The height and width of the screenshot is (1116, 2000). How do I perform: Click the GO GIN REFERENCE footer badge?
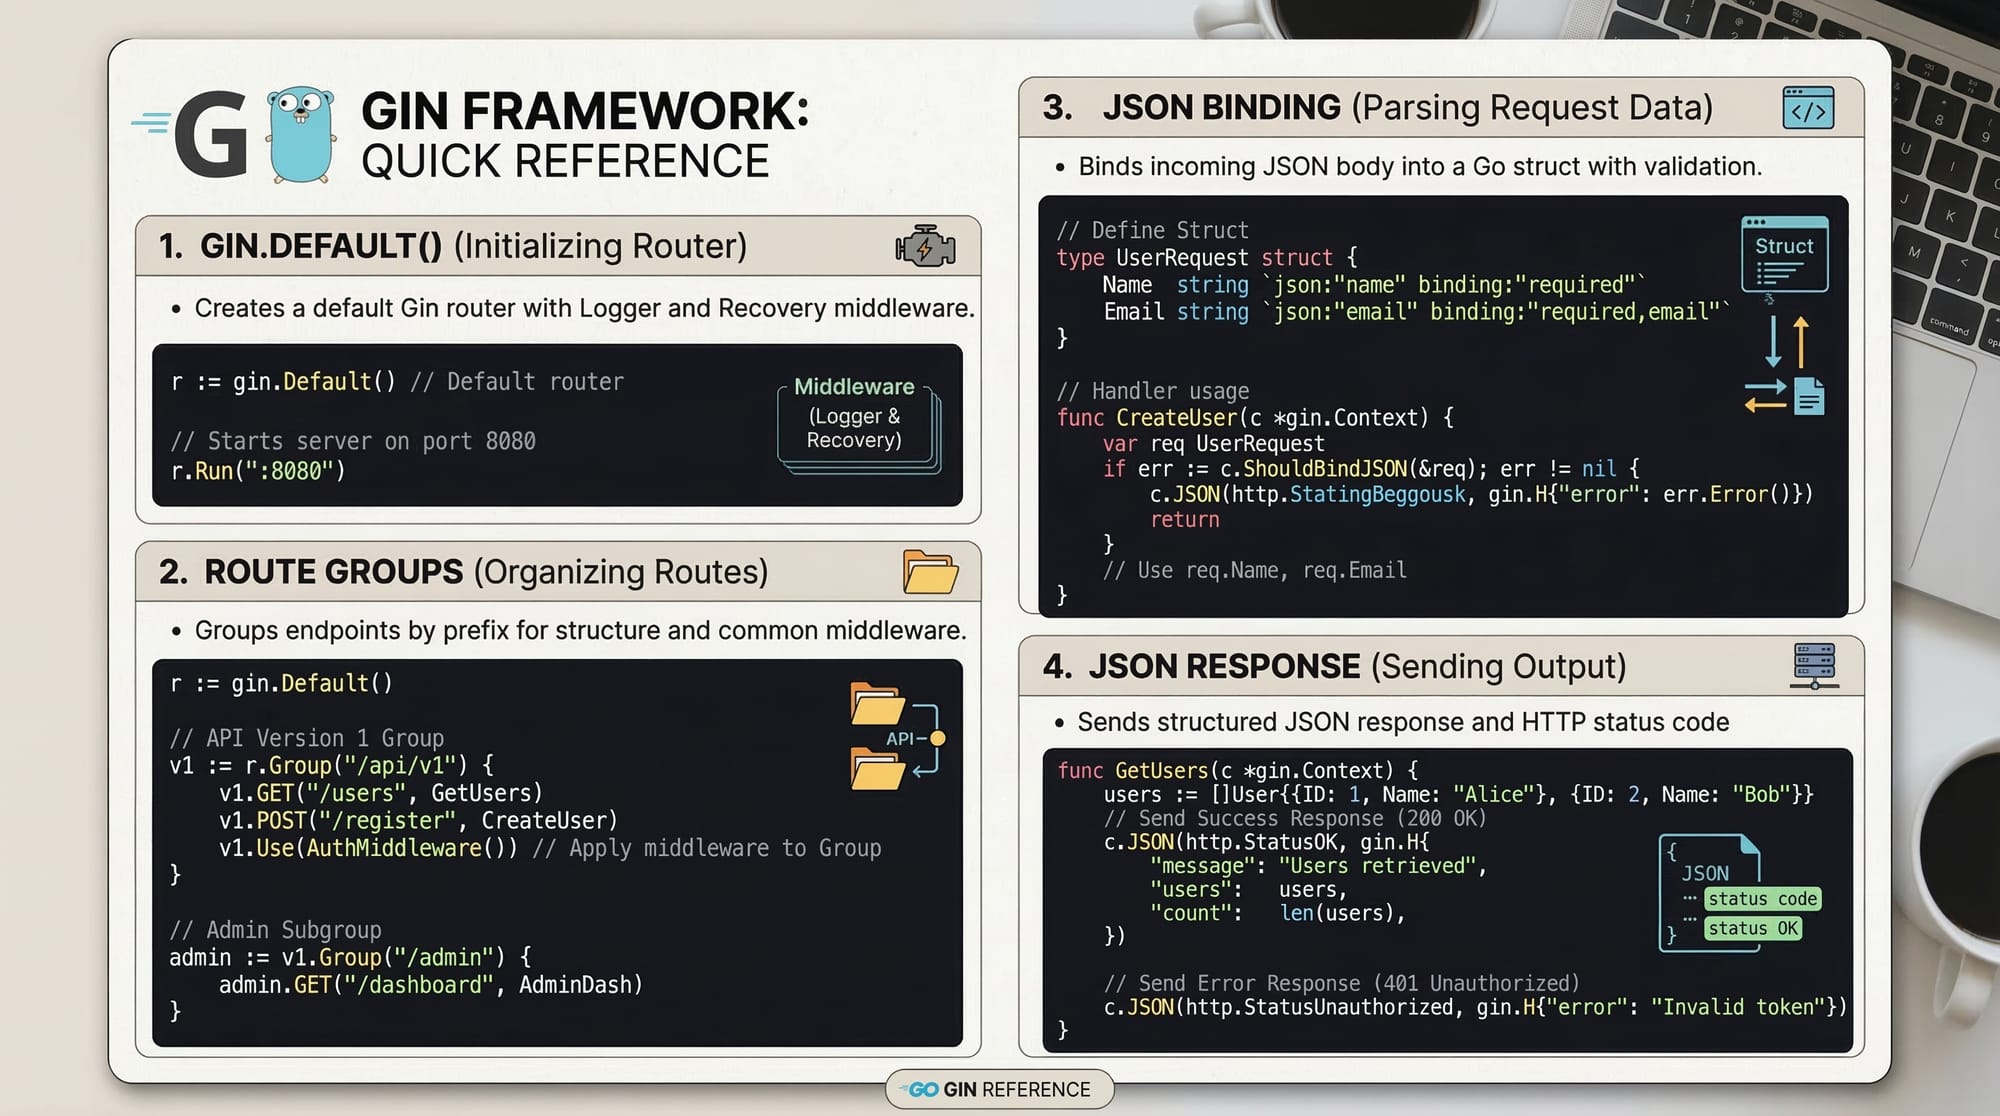click(x=999, y=1089)
